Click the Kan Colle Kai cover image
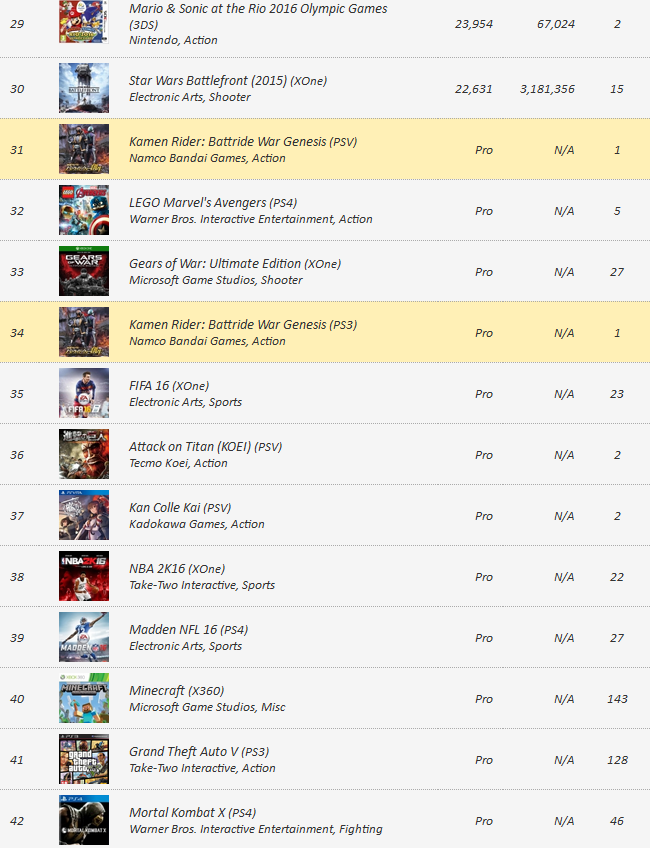Viewport: 651px width, 848px height. click(84, 515)
